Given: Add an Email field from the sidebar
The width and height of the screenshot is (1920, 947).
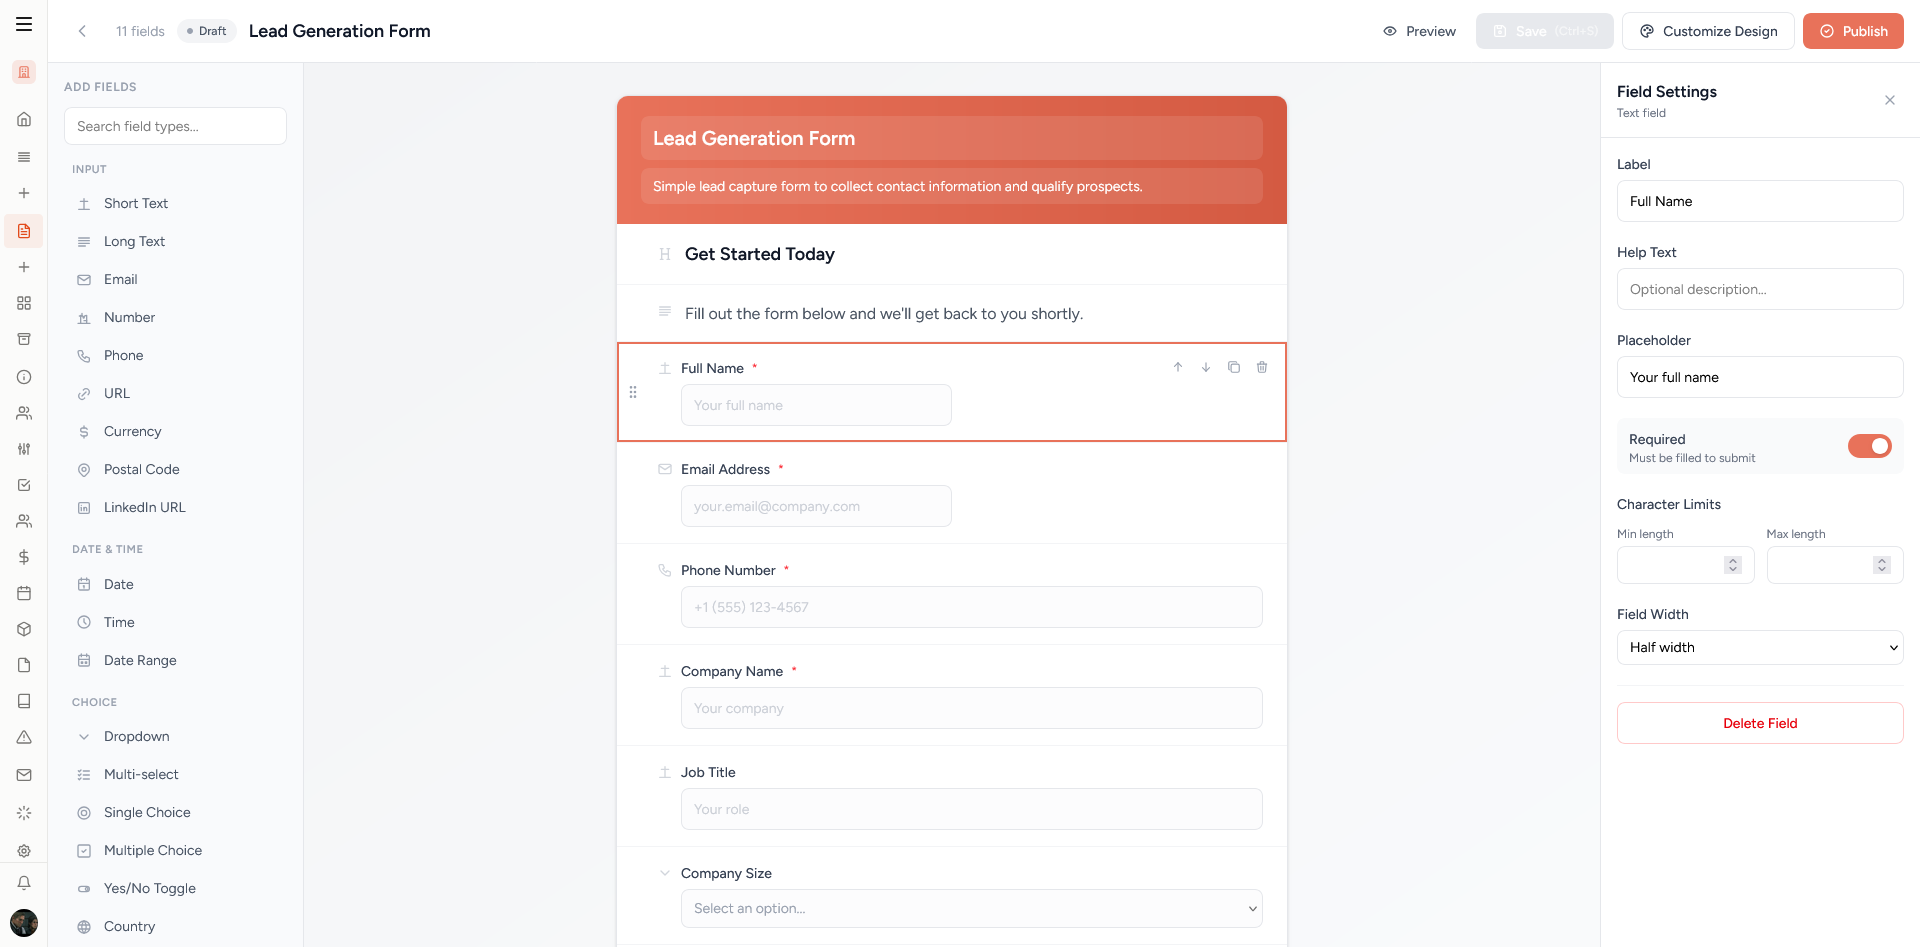Looking at the screenshot, I should pyautogui.click(x=120, y=279).
